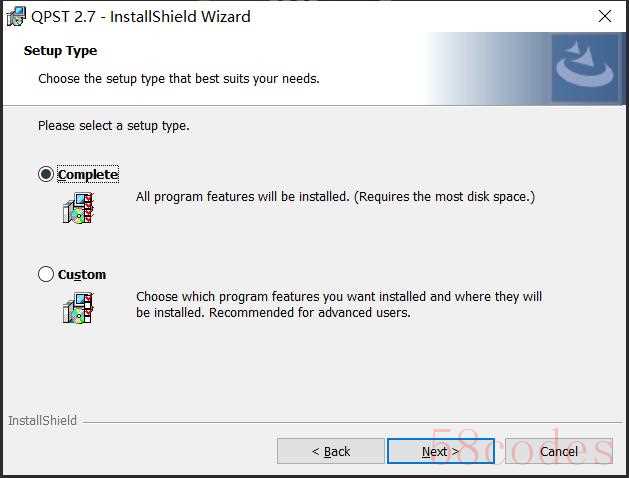
Task: Click the 'Please select a setup type.' text
Action: (x=114, y=126)
